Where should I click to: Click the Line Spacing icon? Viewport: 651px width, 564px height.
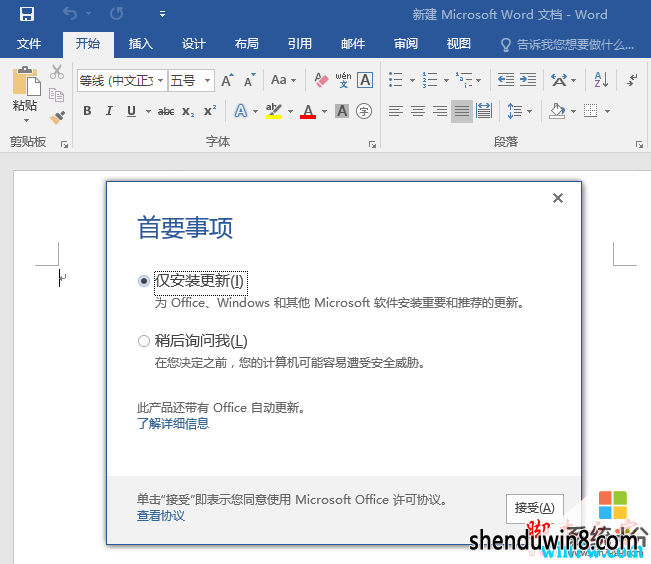[x=515, y=111]
